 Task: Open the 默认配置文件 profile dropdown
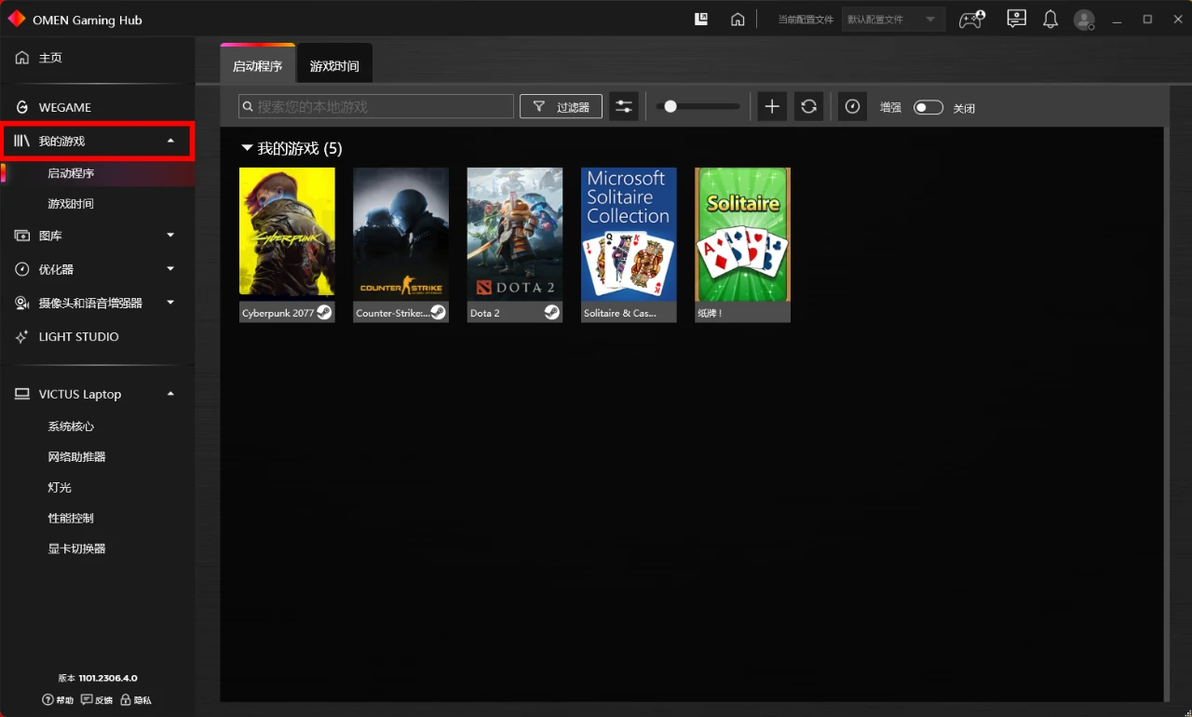(893, 20)
